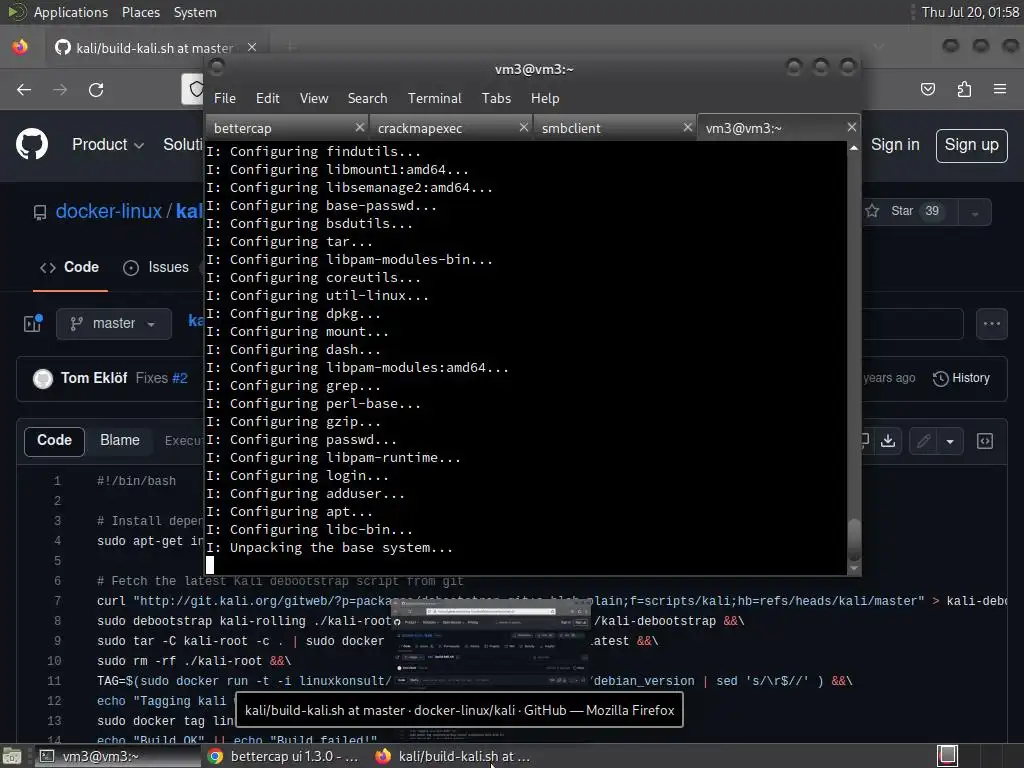
Task: Click the Star icon on the repository
Action: 872,211
